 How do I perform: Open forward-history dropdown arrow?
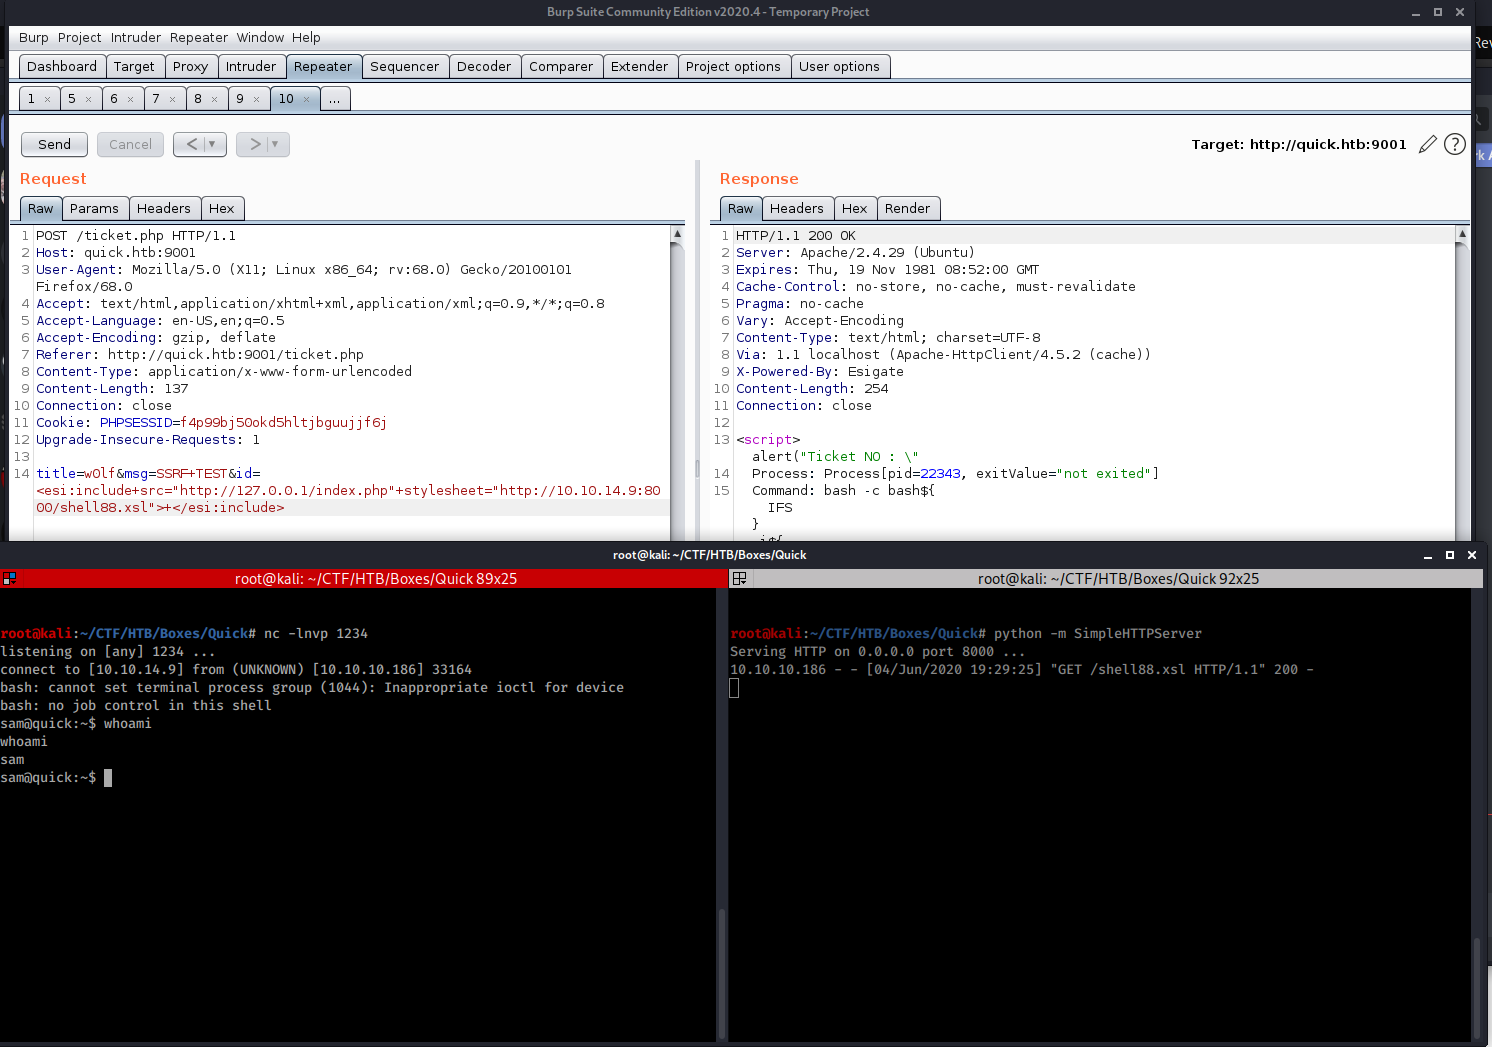[x=276, y=144]
